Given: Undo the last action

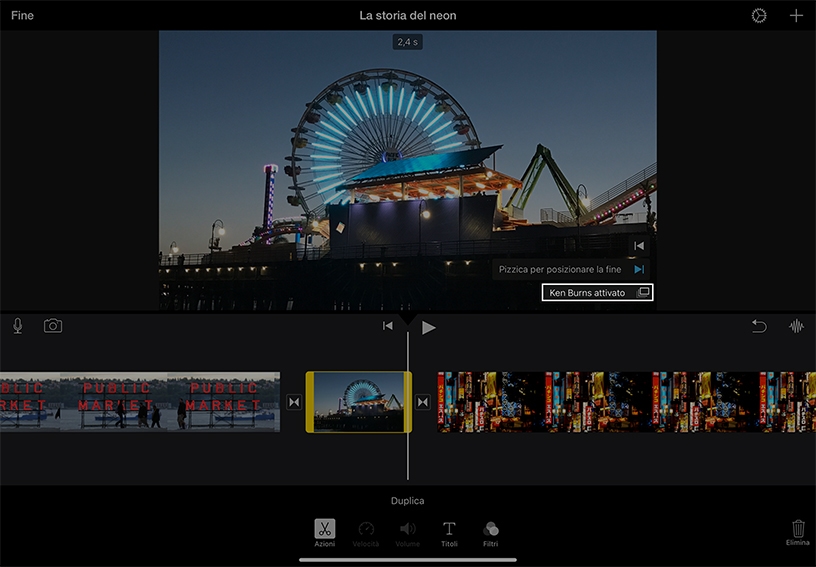Looking at the screenshot, I should [759, 326].
